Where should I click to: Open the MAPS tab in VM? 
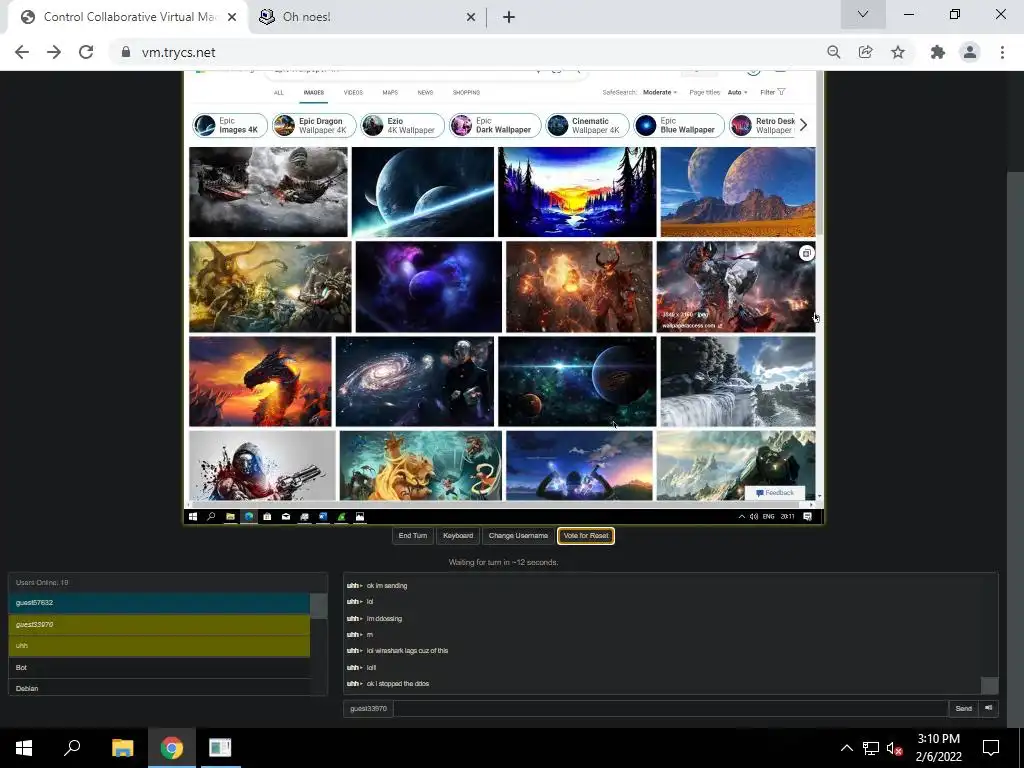coord(390,93)
